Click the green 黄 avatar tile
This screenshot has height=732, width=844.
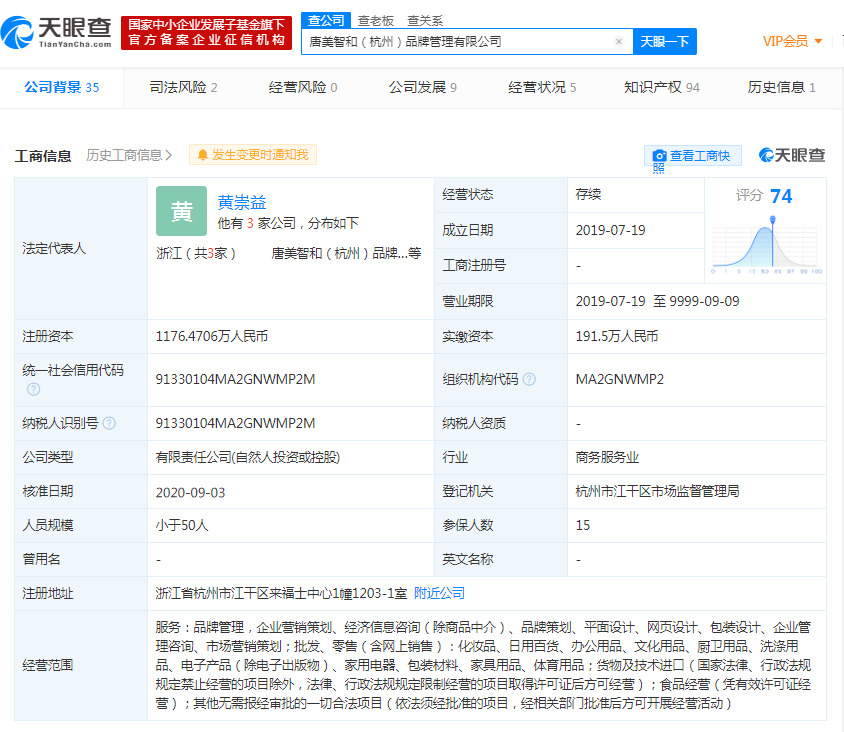pyautogui.click(x=181, y=211)
